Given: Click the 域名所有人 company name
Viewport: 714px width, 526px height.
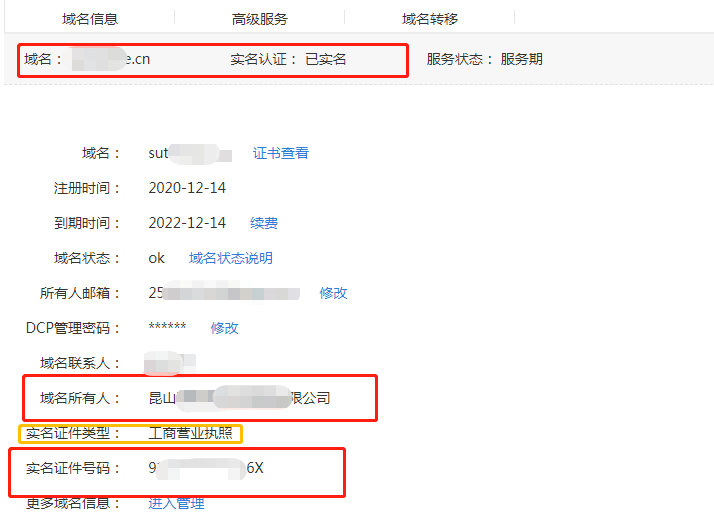Looking at the screenshot, I should [x=239, y=398].
